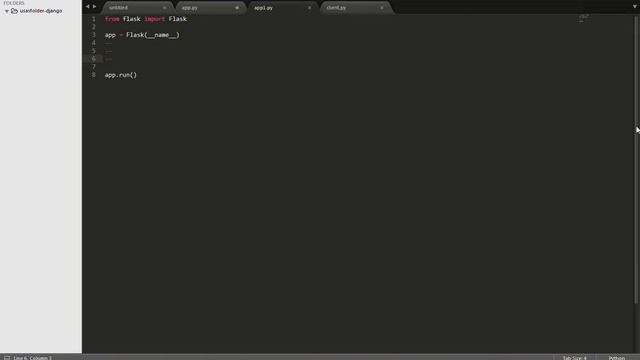Close the app1.py tab
Image resolution: width=640 pixels, height=360 pixels.
click(x=309, y=8)
